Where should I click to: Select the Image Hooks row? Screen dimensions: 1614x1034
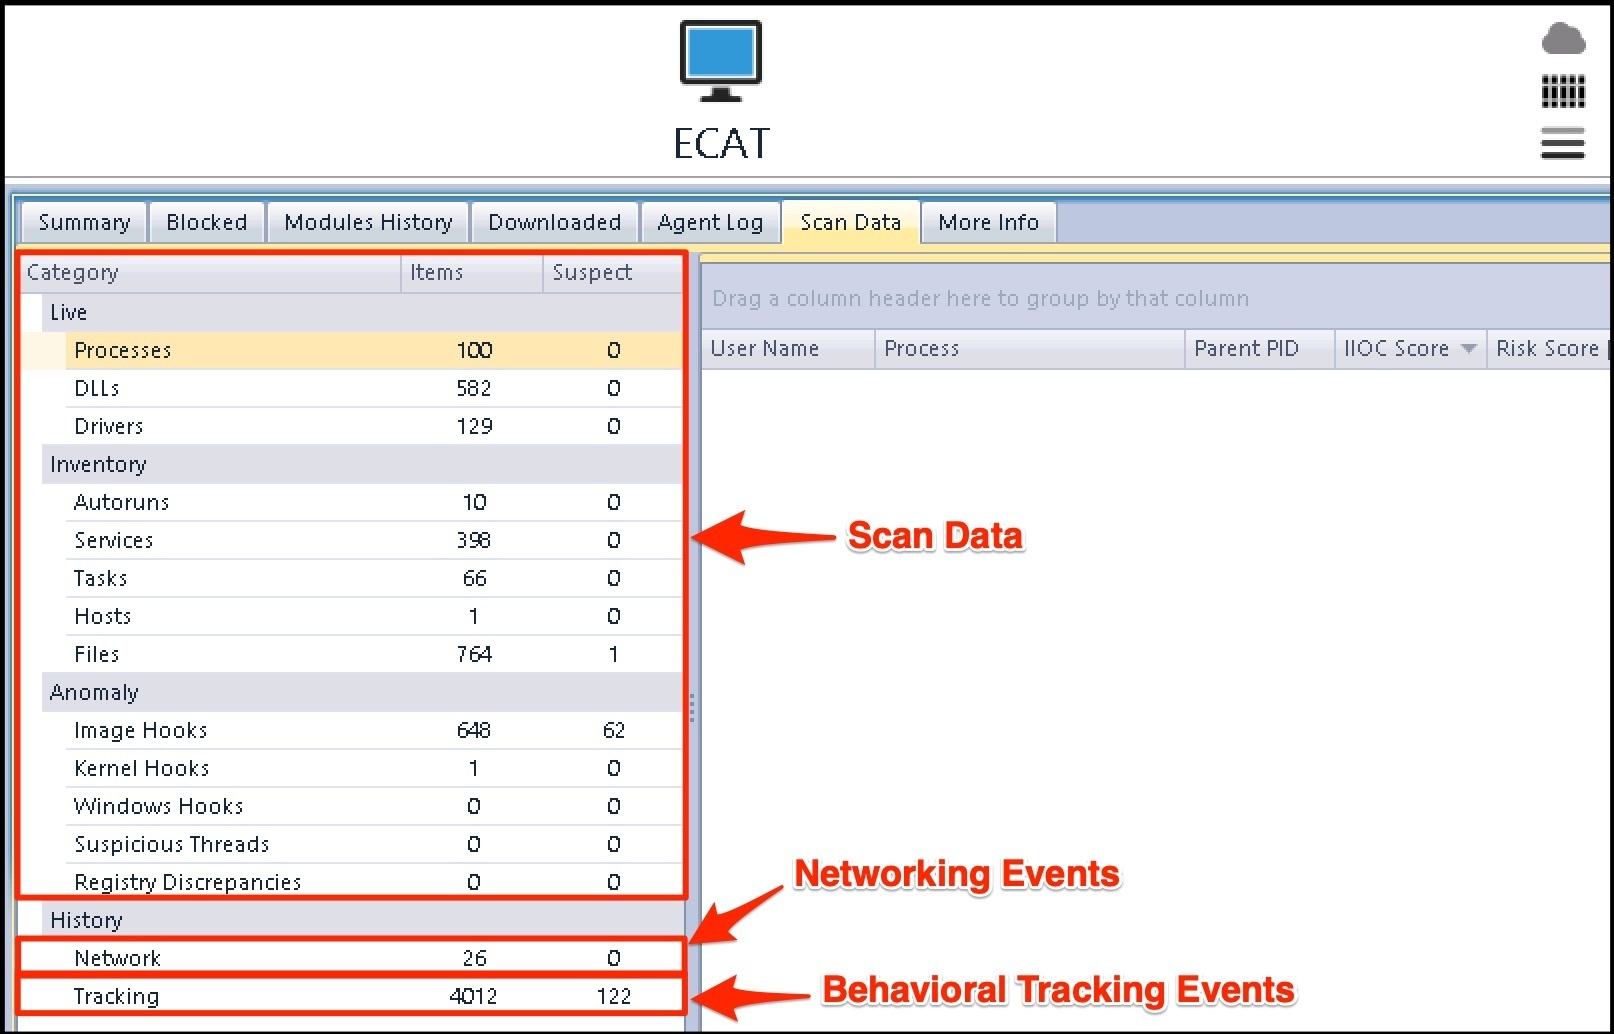pos(374,730)
